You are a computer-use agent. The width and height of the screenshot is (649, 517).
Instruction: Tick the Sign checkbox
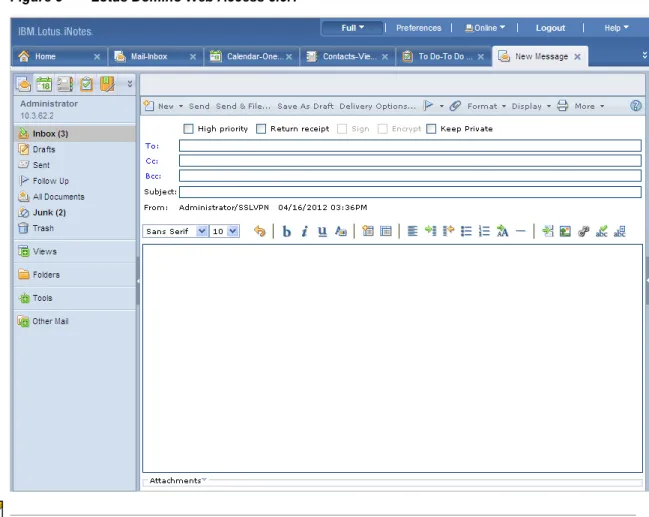click(342, 129)
